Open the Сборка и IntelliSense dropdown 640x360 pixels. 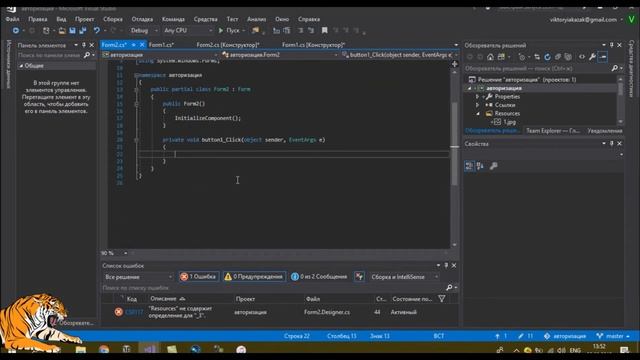point(404,277)
